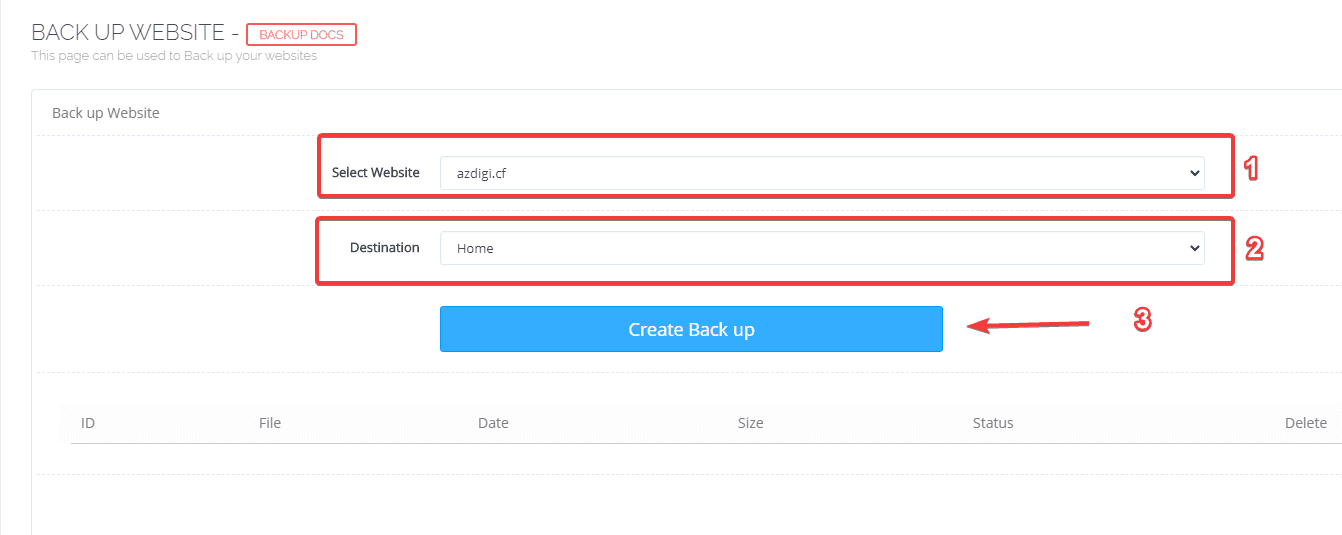Click the page description subtitle text
Screen dimensions: 1342x535
(x=174, y=56)
